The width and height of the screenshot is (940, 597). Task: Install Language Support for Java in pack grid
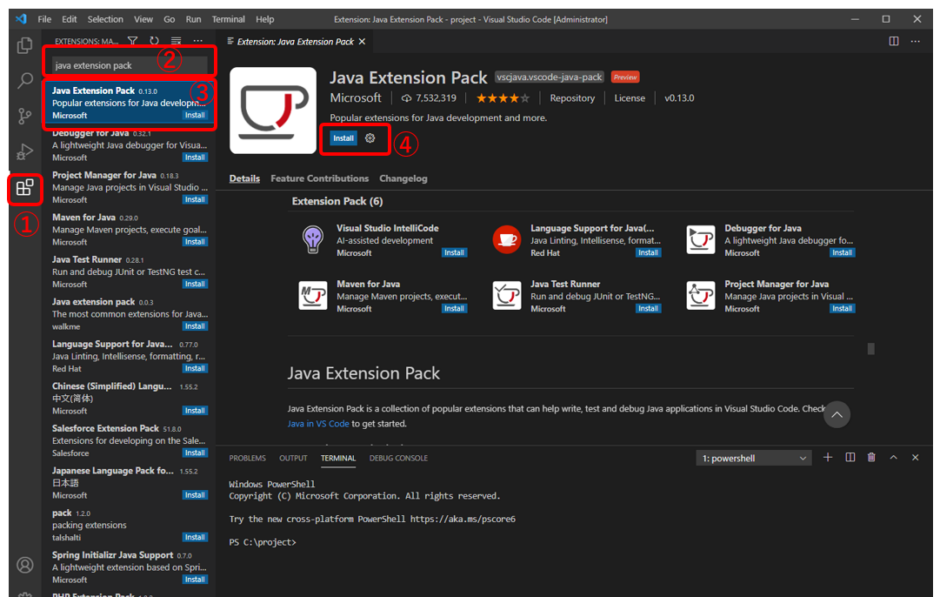[x=648, y=253]
